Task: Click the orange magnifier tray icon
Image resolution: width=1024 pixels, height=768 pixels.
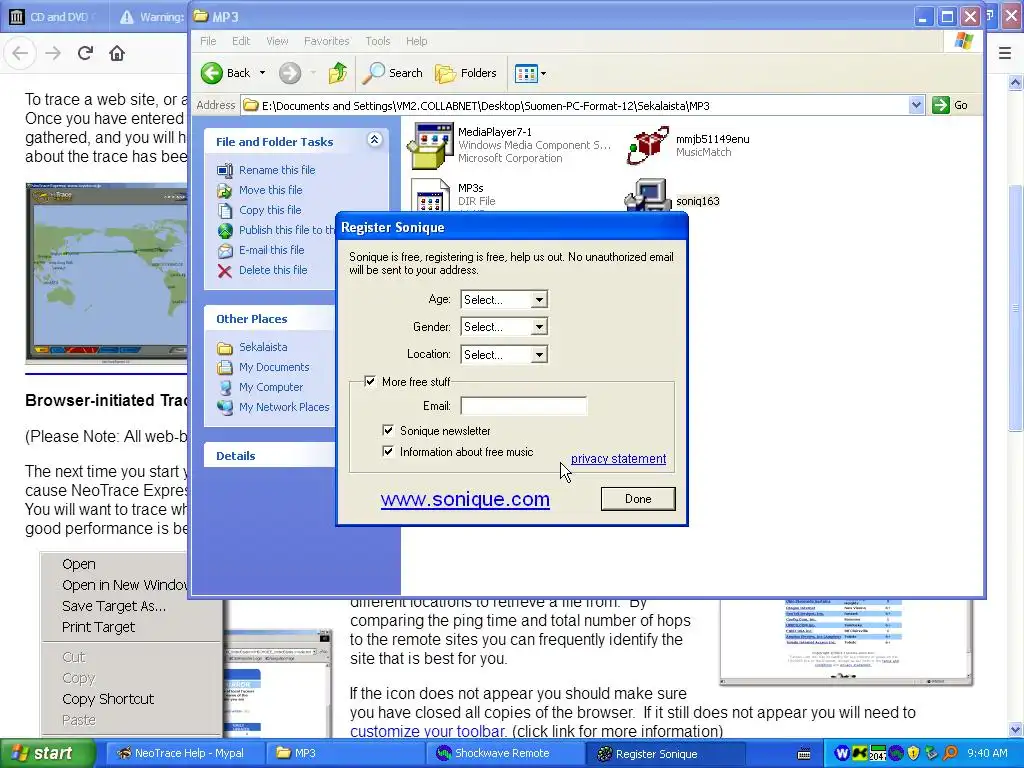Action: click(x=950, y=753)
